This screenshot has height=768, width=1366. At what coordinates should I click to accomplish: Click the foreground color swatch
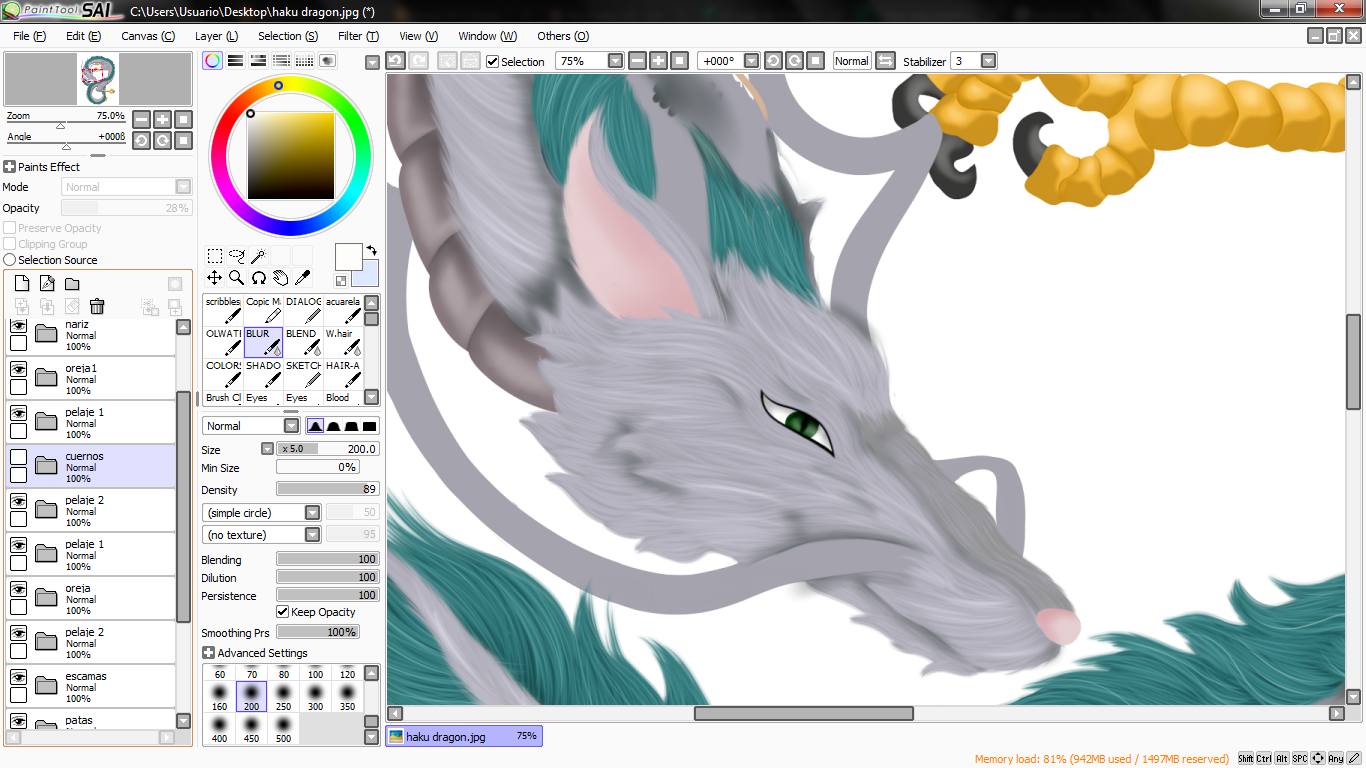pos(348,256)
